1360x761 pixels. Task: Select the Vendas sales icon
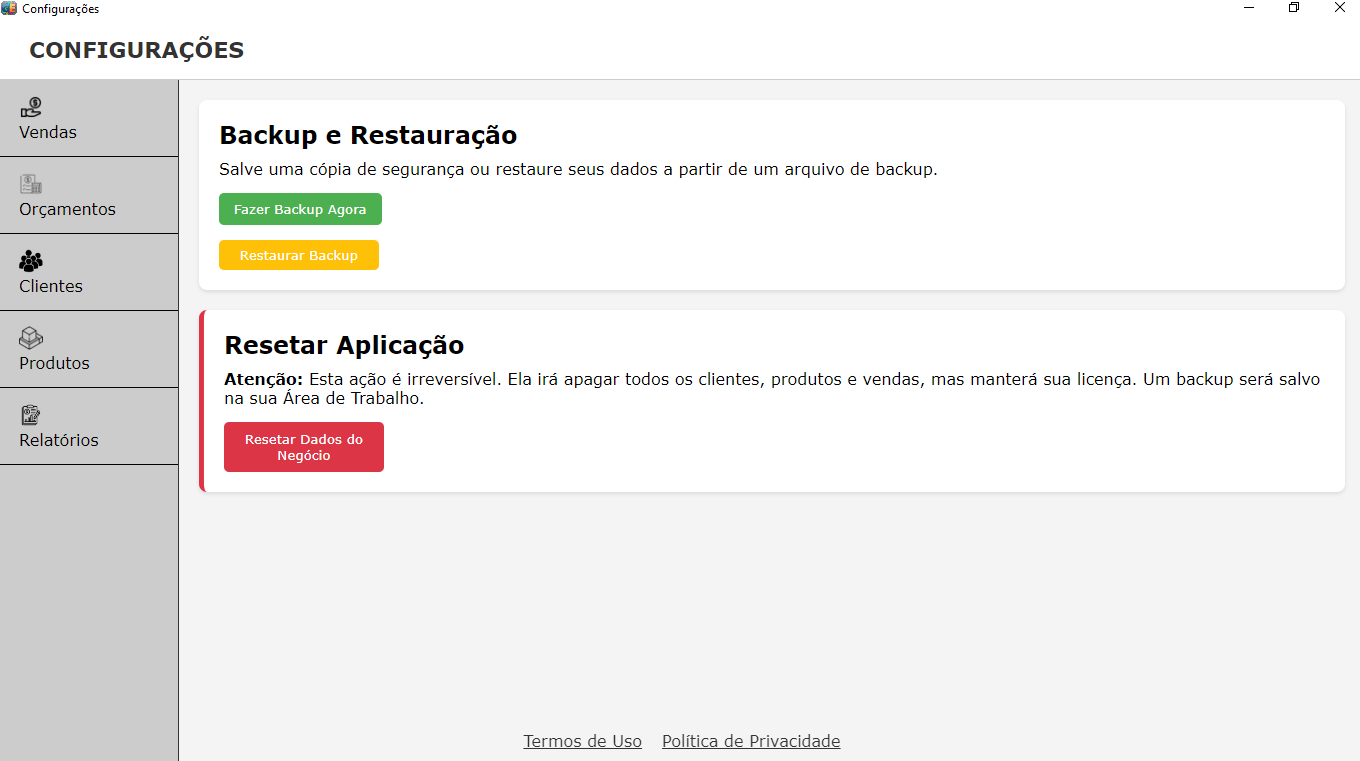coord(32,106)
